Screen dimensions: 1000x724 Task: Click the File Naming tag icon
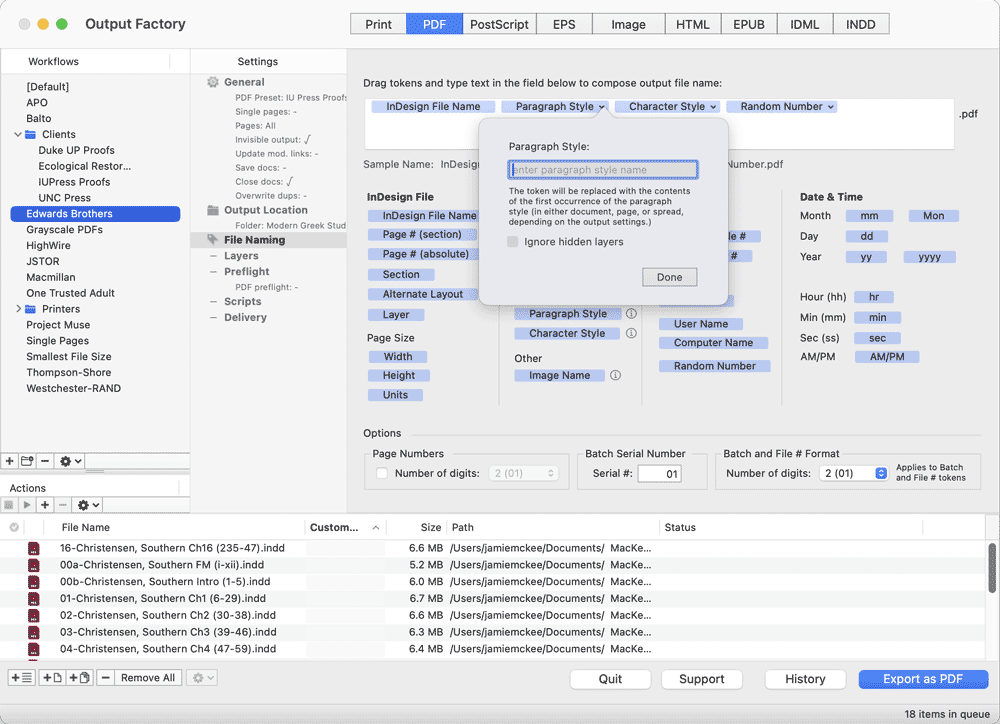pos(213,239)
